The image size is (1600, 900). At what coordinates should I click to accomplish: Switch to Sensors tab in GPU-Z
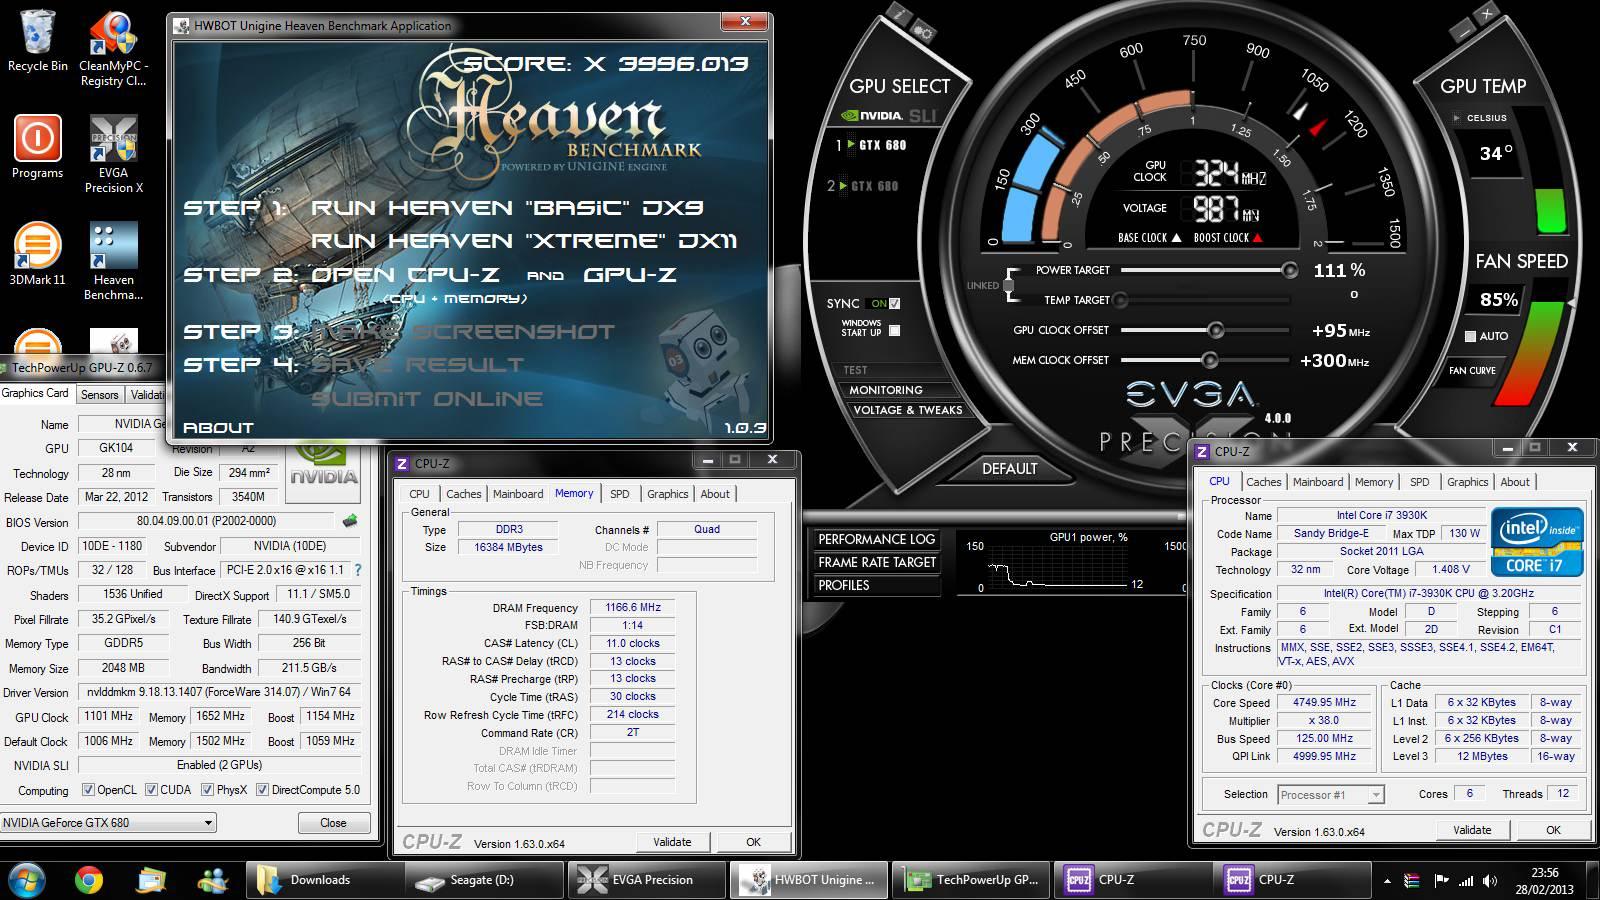[100, 394]
